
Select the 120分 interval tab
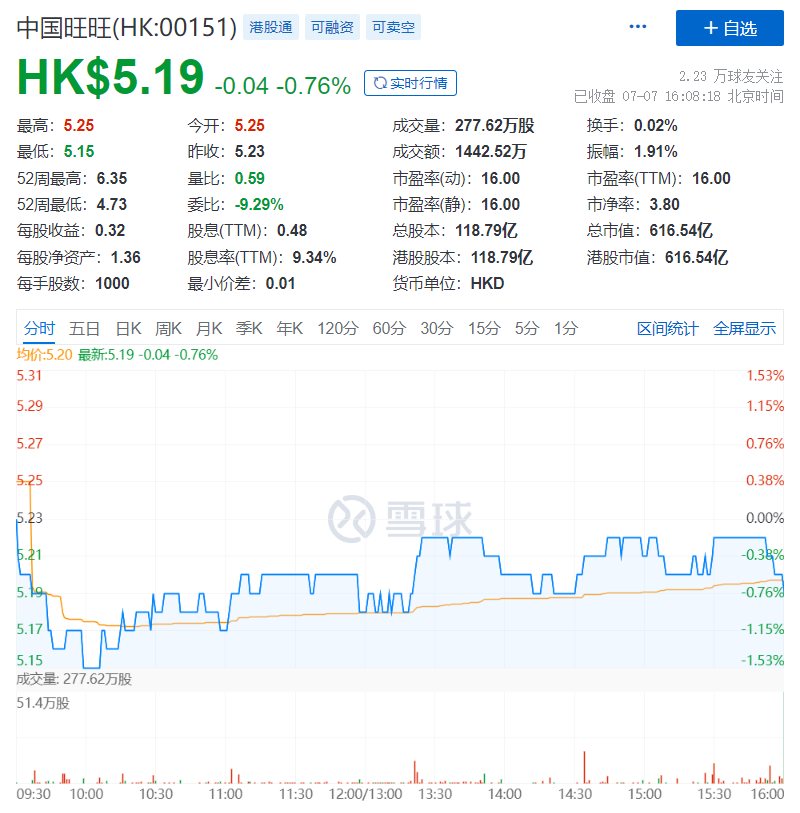pos(338,328)
